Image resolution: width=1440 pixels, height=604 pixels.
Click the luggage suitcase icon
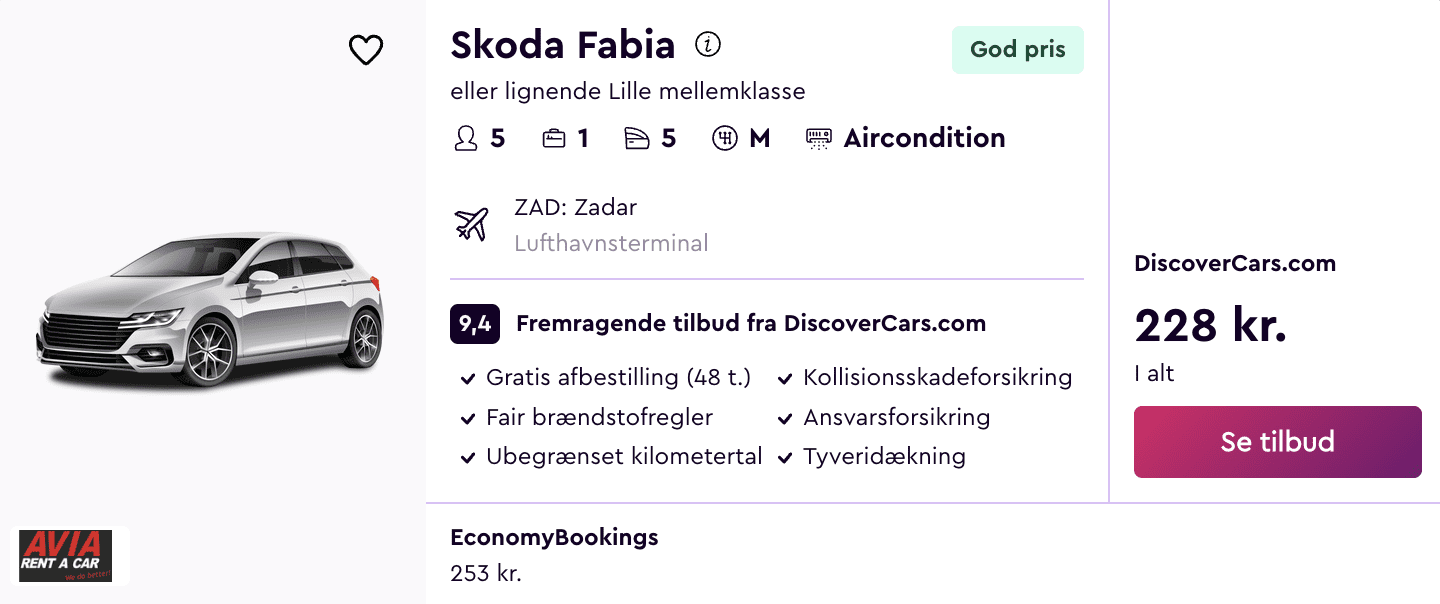tap(554, 138)
